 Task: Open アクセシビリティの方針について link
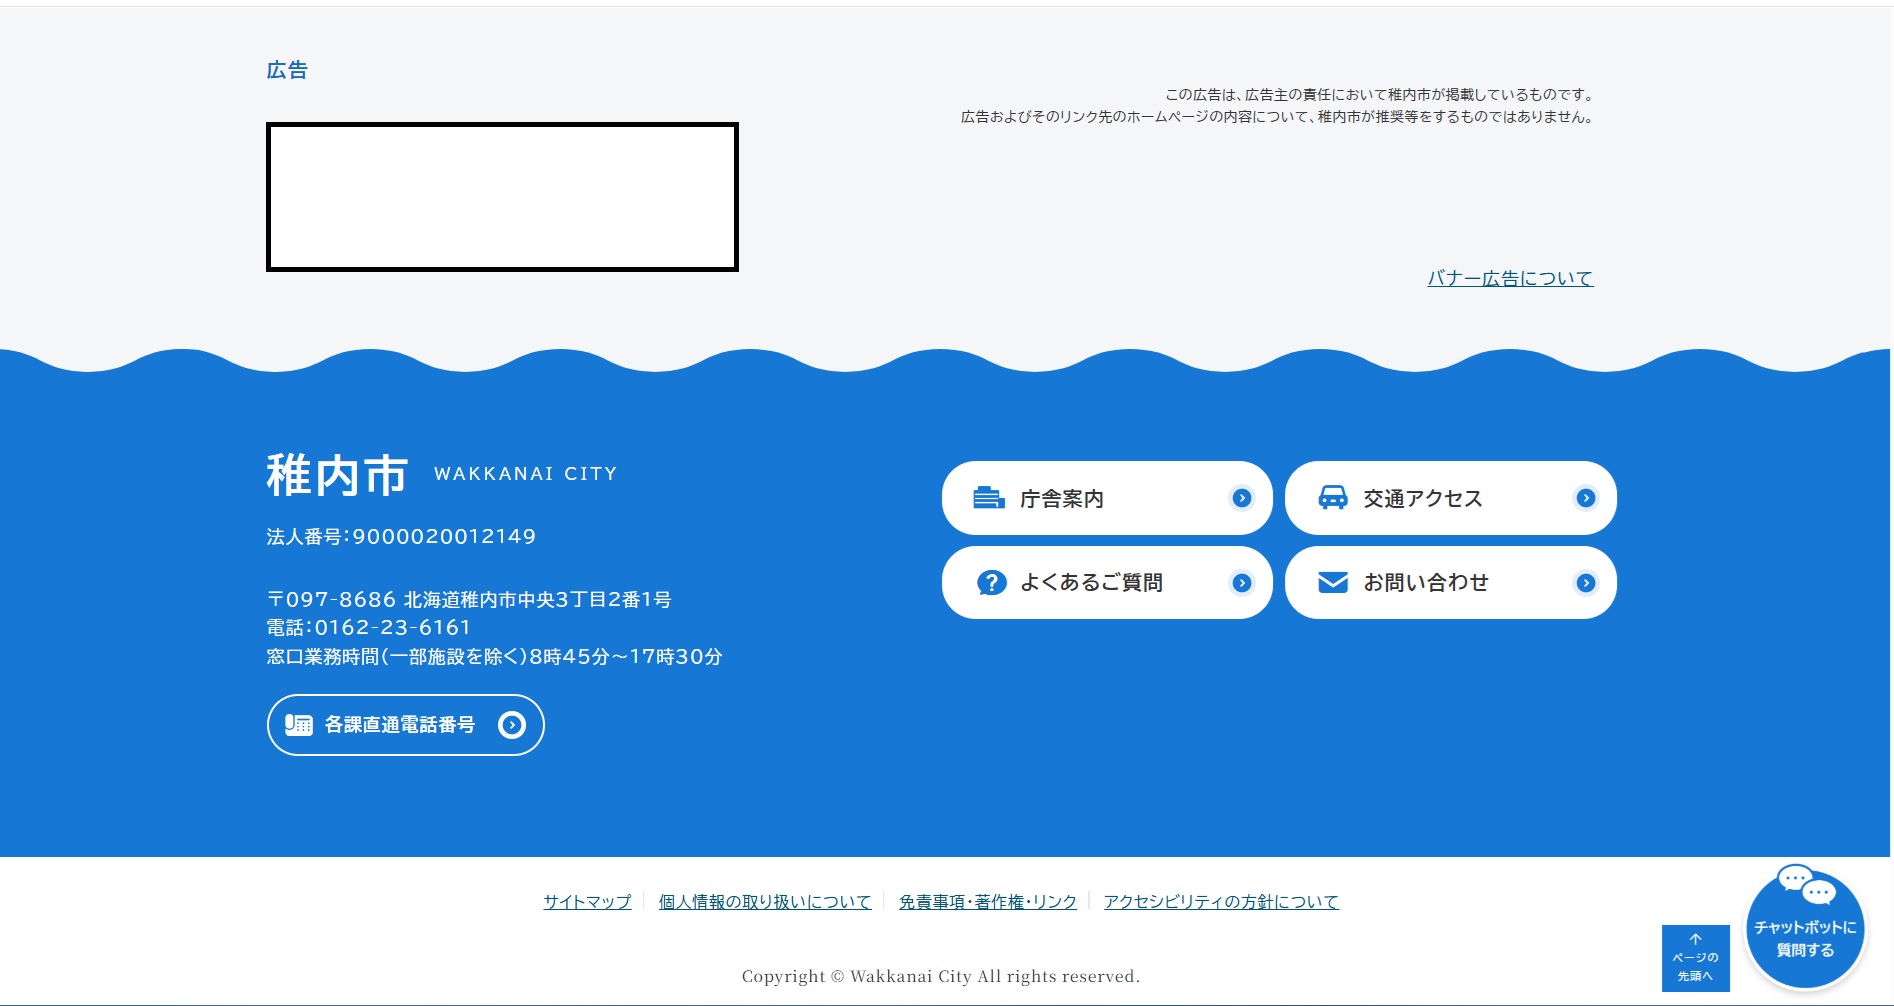click(x=1220, y=902)
